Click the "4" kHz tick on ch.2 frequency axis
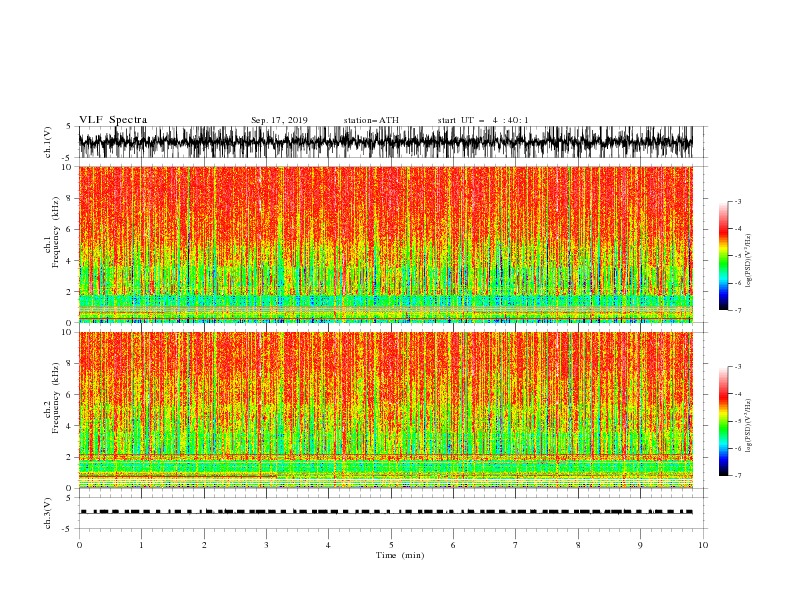 69,426
